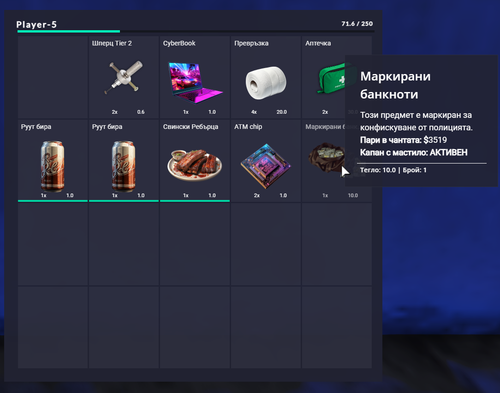Click the CyberBook item name

click(179, 43)
